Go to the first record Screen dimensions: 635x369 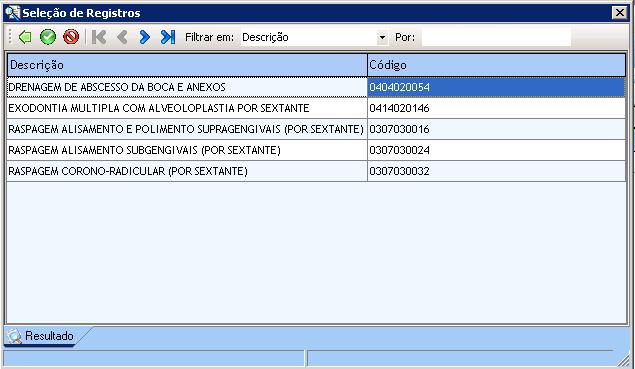click(x=99, y=37)
